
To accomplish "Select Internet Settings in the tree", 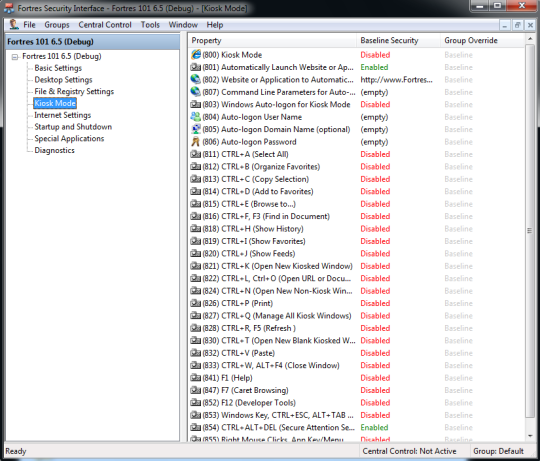I will tap(63, 115).
